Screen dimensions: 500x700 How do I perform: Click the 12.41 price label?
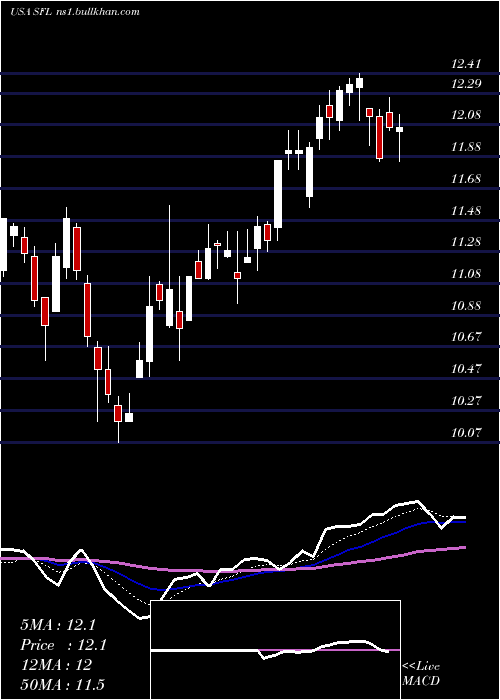point(466,64)
